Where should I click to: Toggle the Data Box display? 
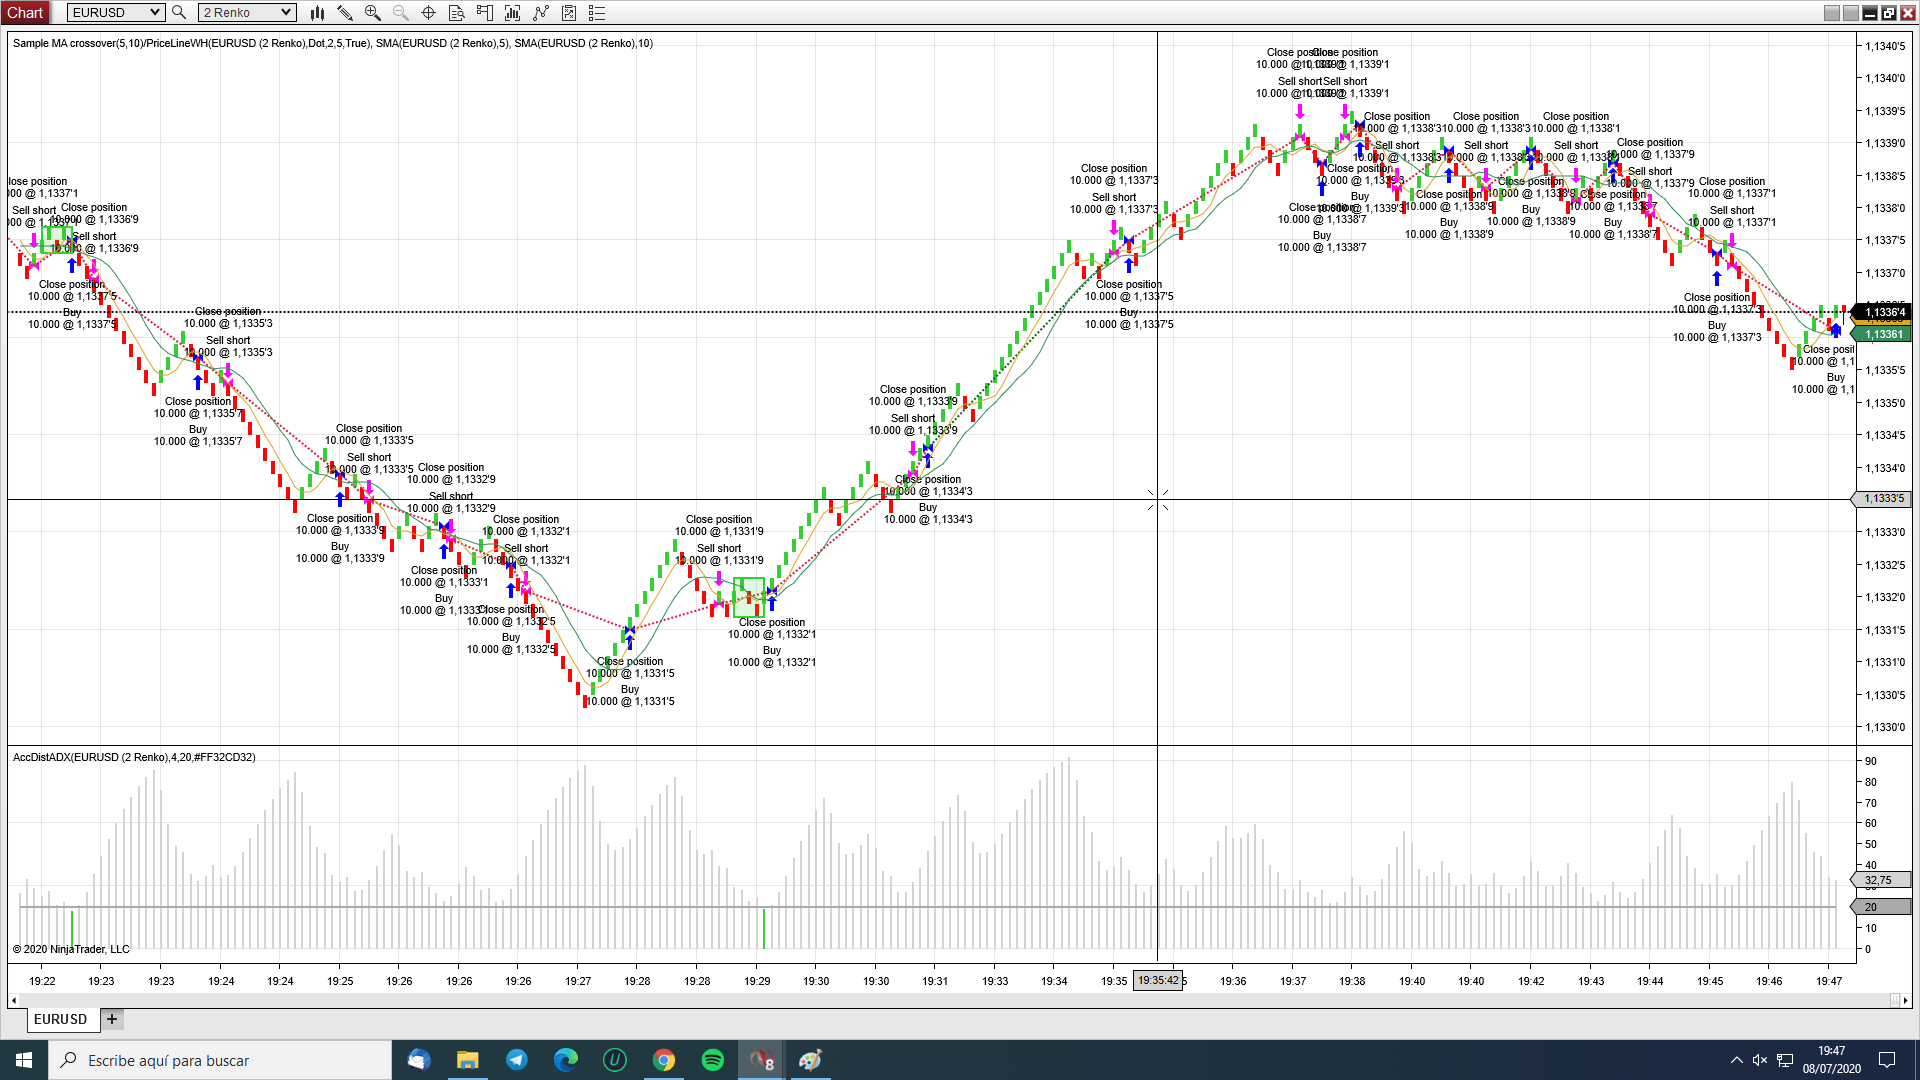pos(456,13)
